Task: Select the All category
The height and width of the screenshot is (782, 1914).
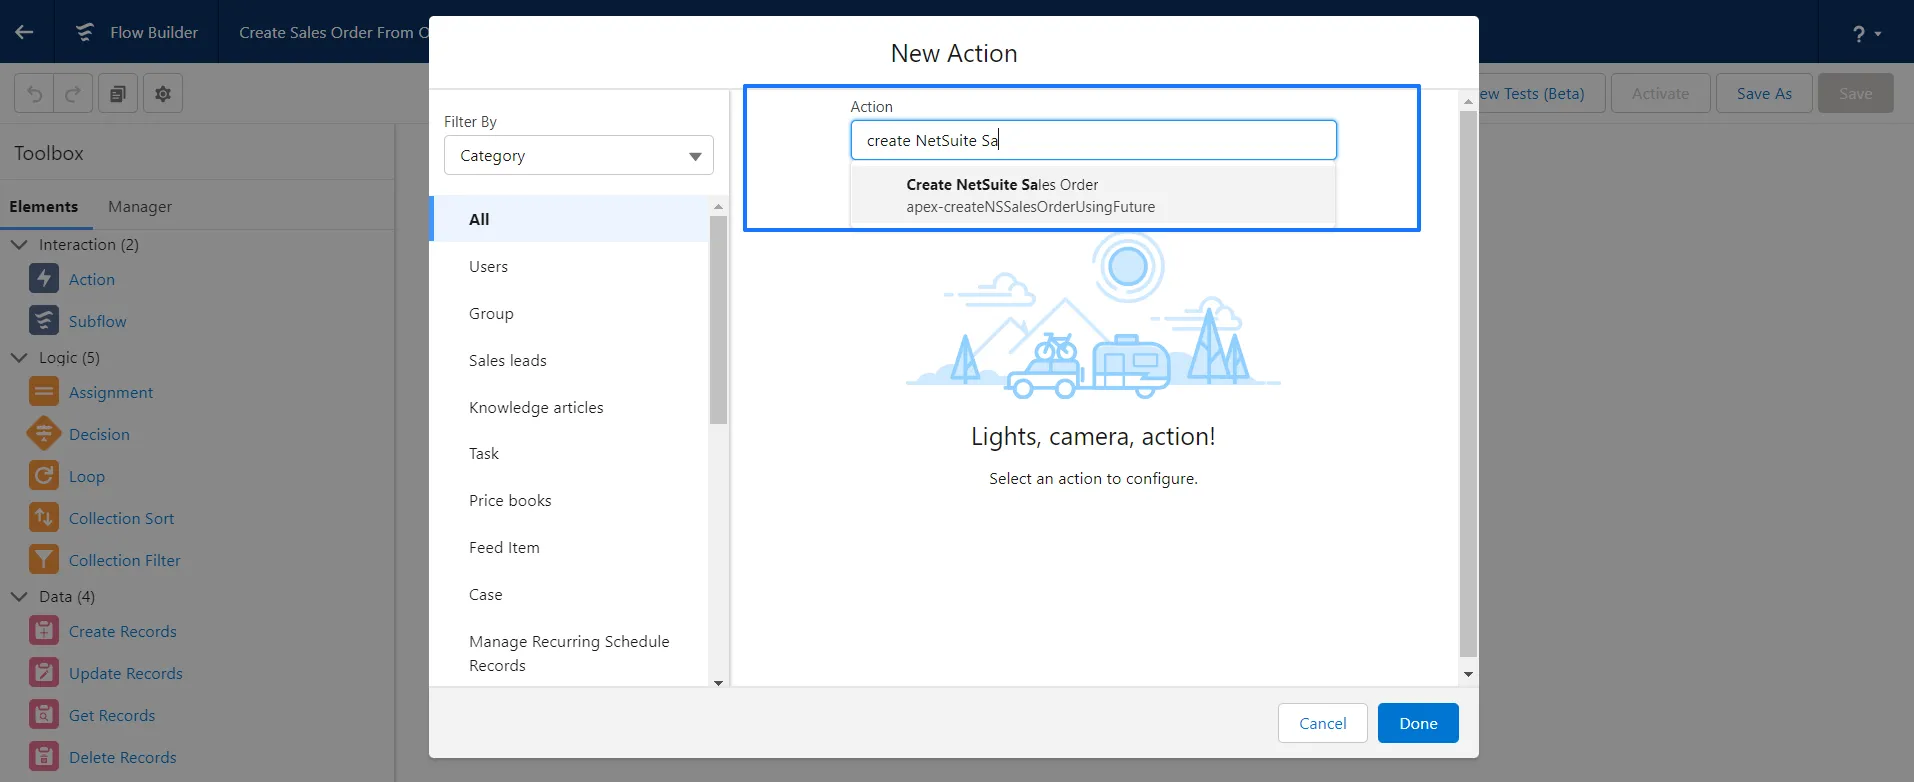Action: click(569, 219)
